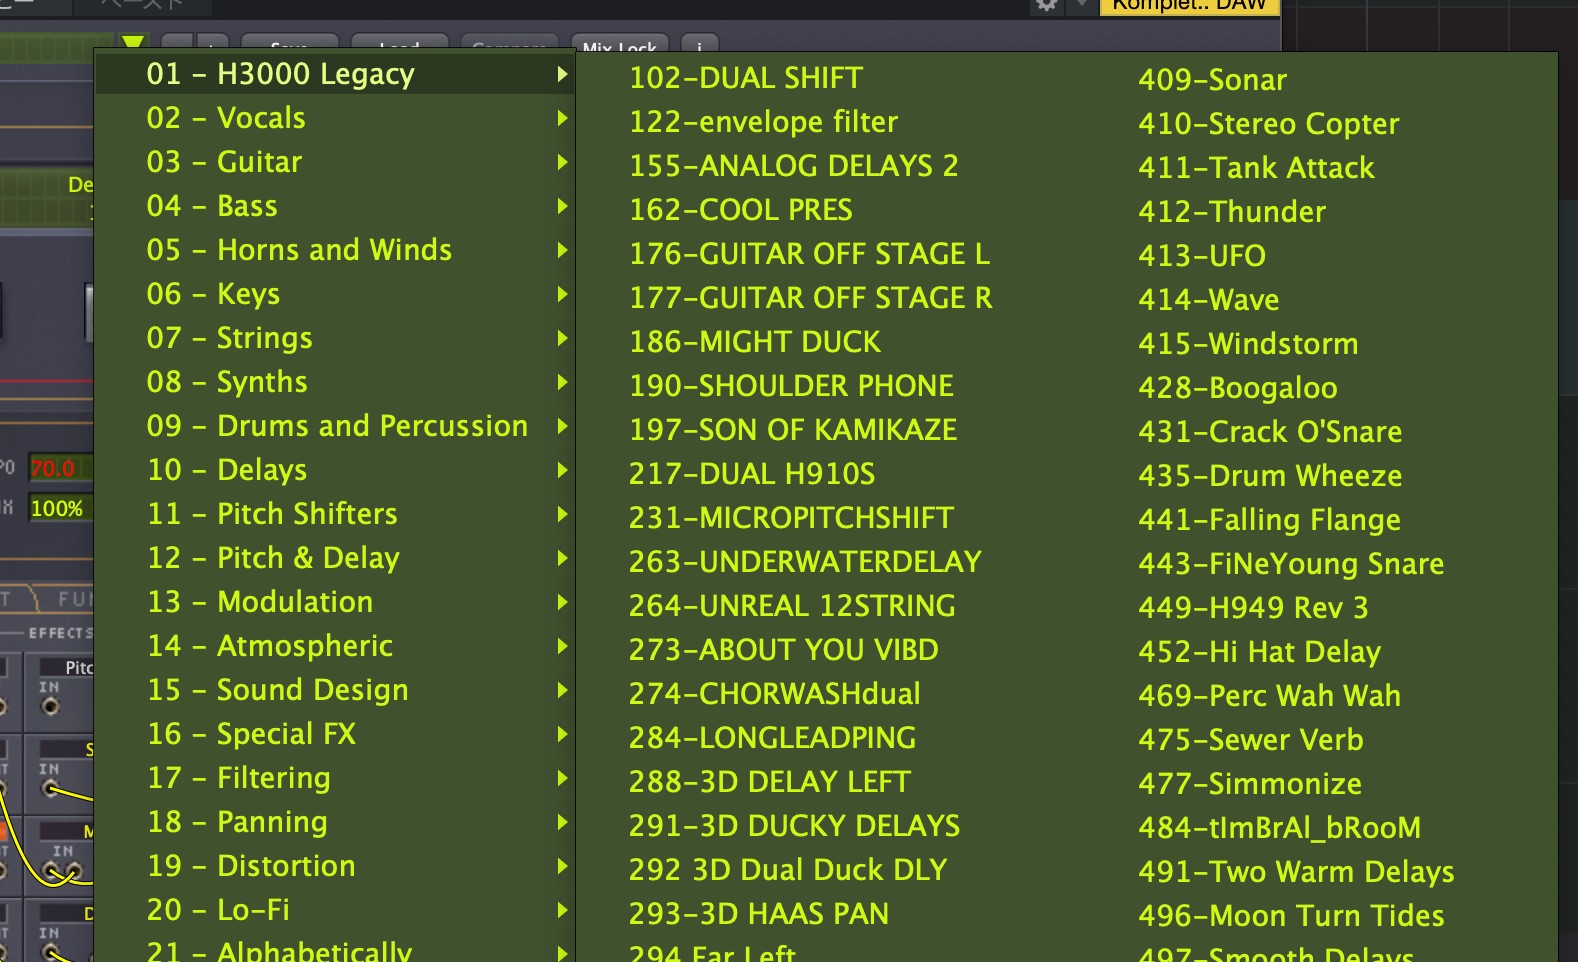Viewport: 1578px width, 962px height.
Task: Click the yellow Komplet.. DAW button
Action: [x=1188, y=6]
